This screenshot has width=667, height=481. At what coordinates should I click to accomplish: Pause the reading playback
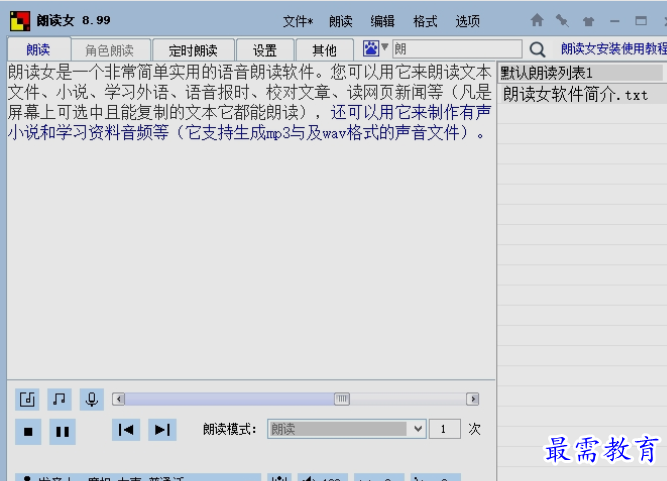(x=63, y=432)
